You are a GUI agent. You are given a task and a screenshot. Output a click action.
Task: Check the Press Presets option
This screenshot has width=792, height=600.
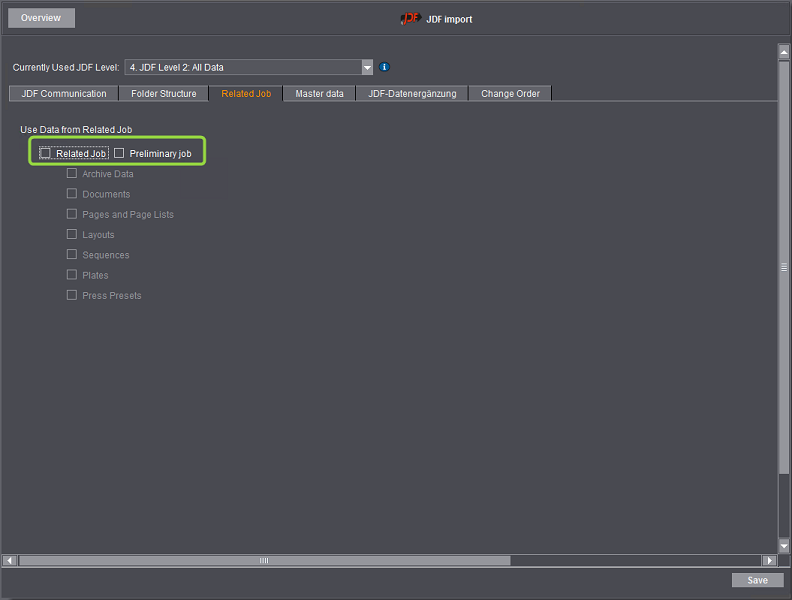click(x=72, y=295)
